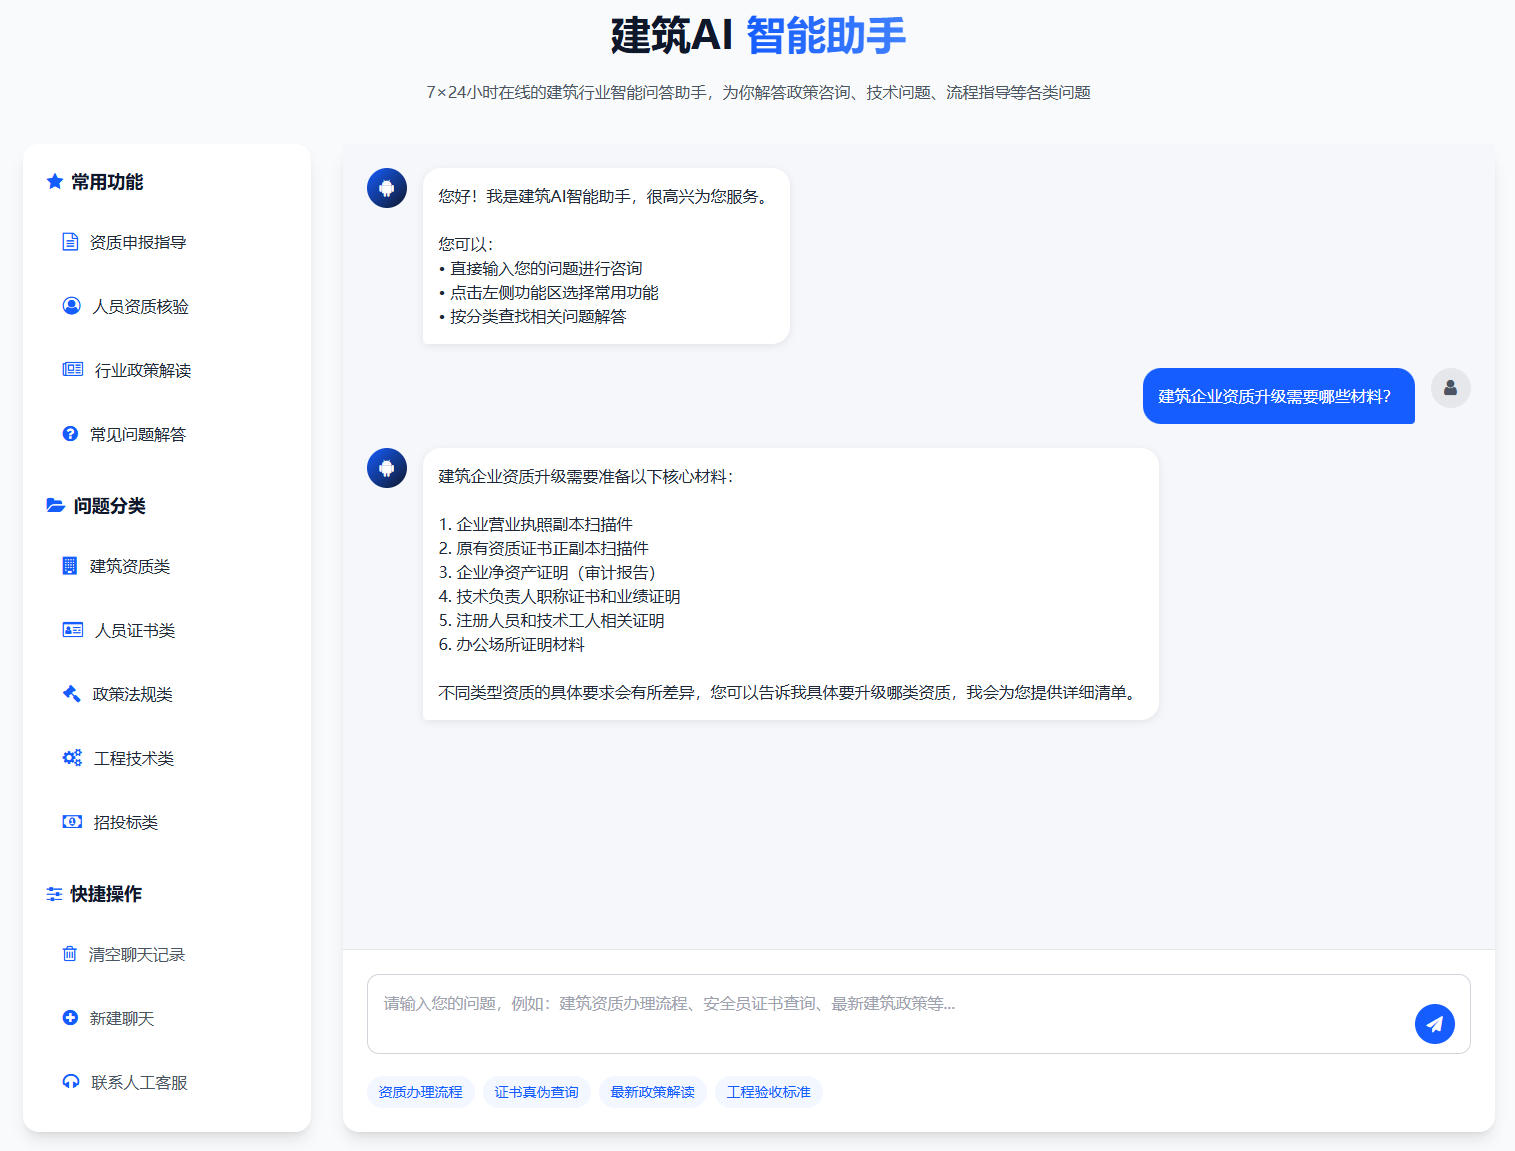Image resolution: width=1515 pixels, height=1151 pixels.
Task: Click the 工程验收标准 quick option
Action: coord(768,1092)
